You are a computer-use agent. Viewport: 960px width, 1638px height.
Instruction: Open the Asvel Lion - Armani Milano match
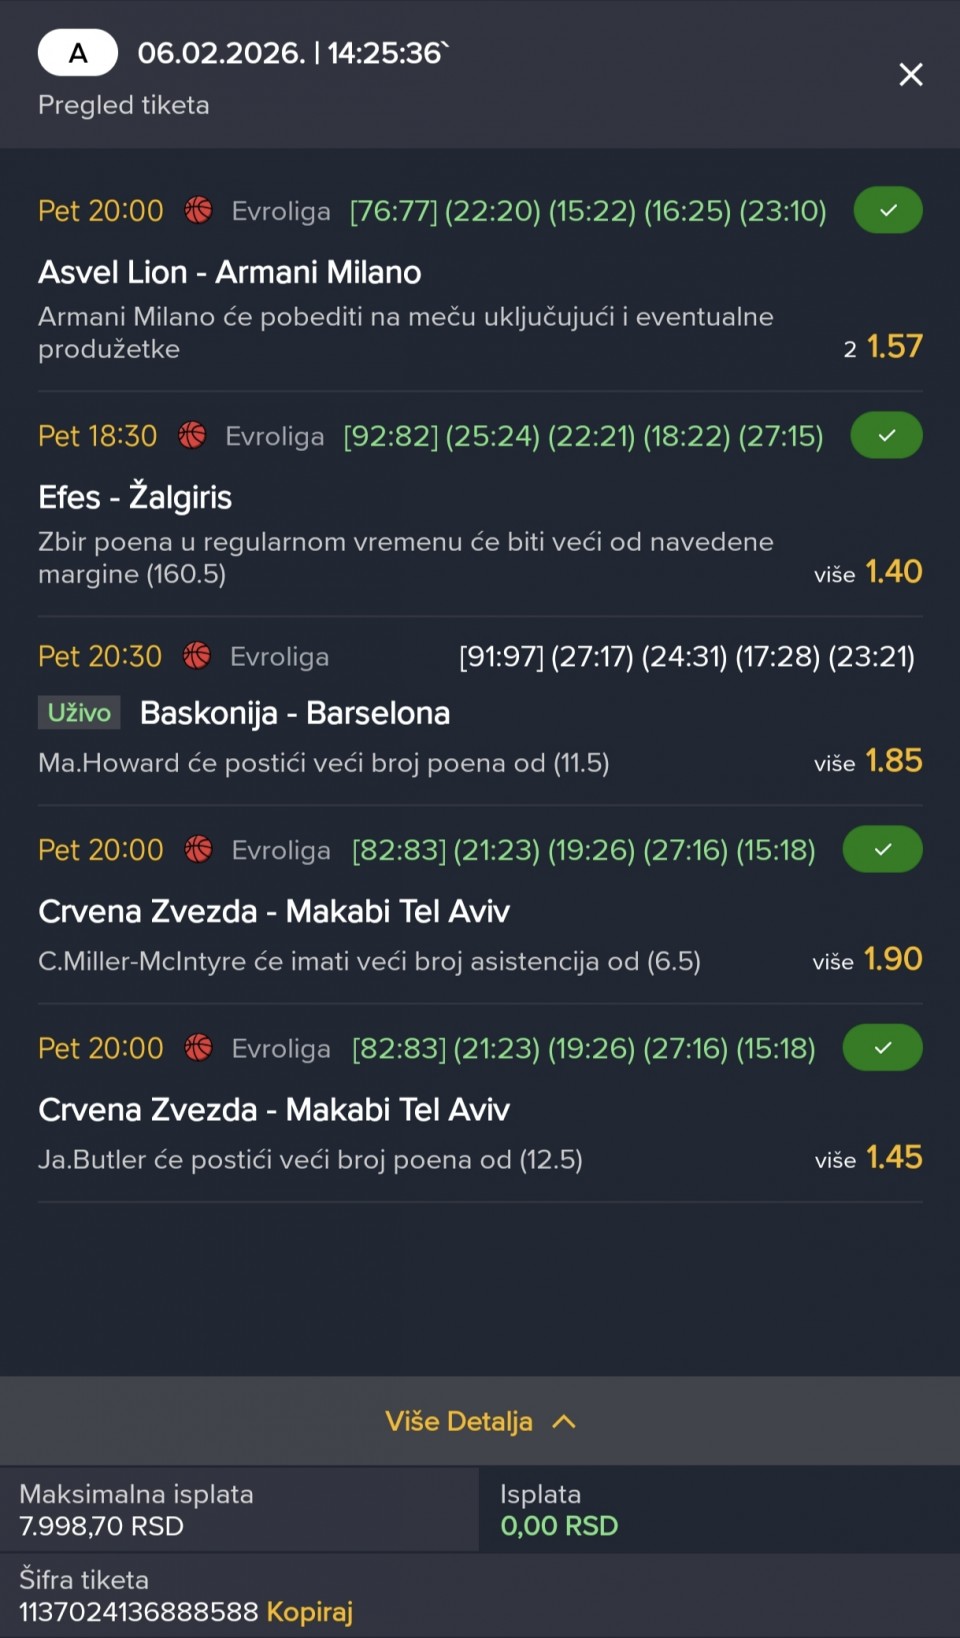pyautogui.click(x=230, y=272)
